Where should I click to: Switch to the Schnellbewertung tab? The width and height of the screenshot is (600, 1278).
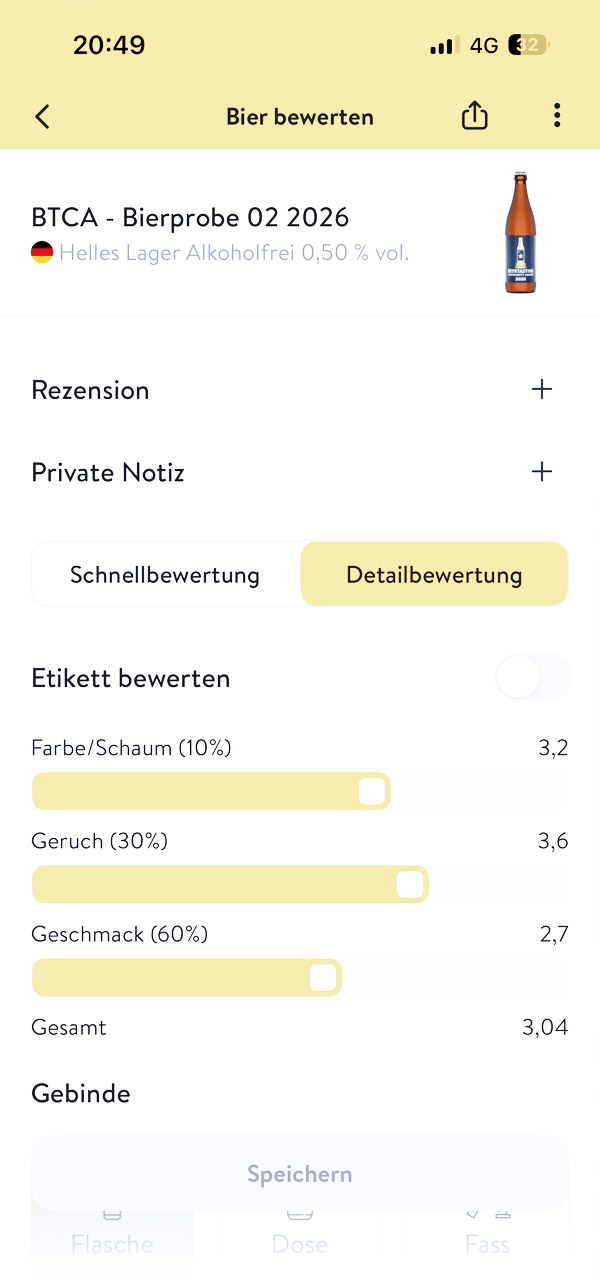coord(165,575)
